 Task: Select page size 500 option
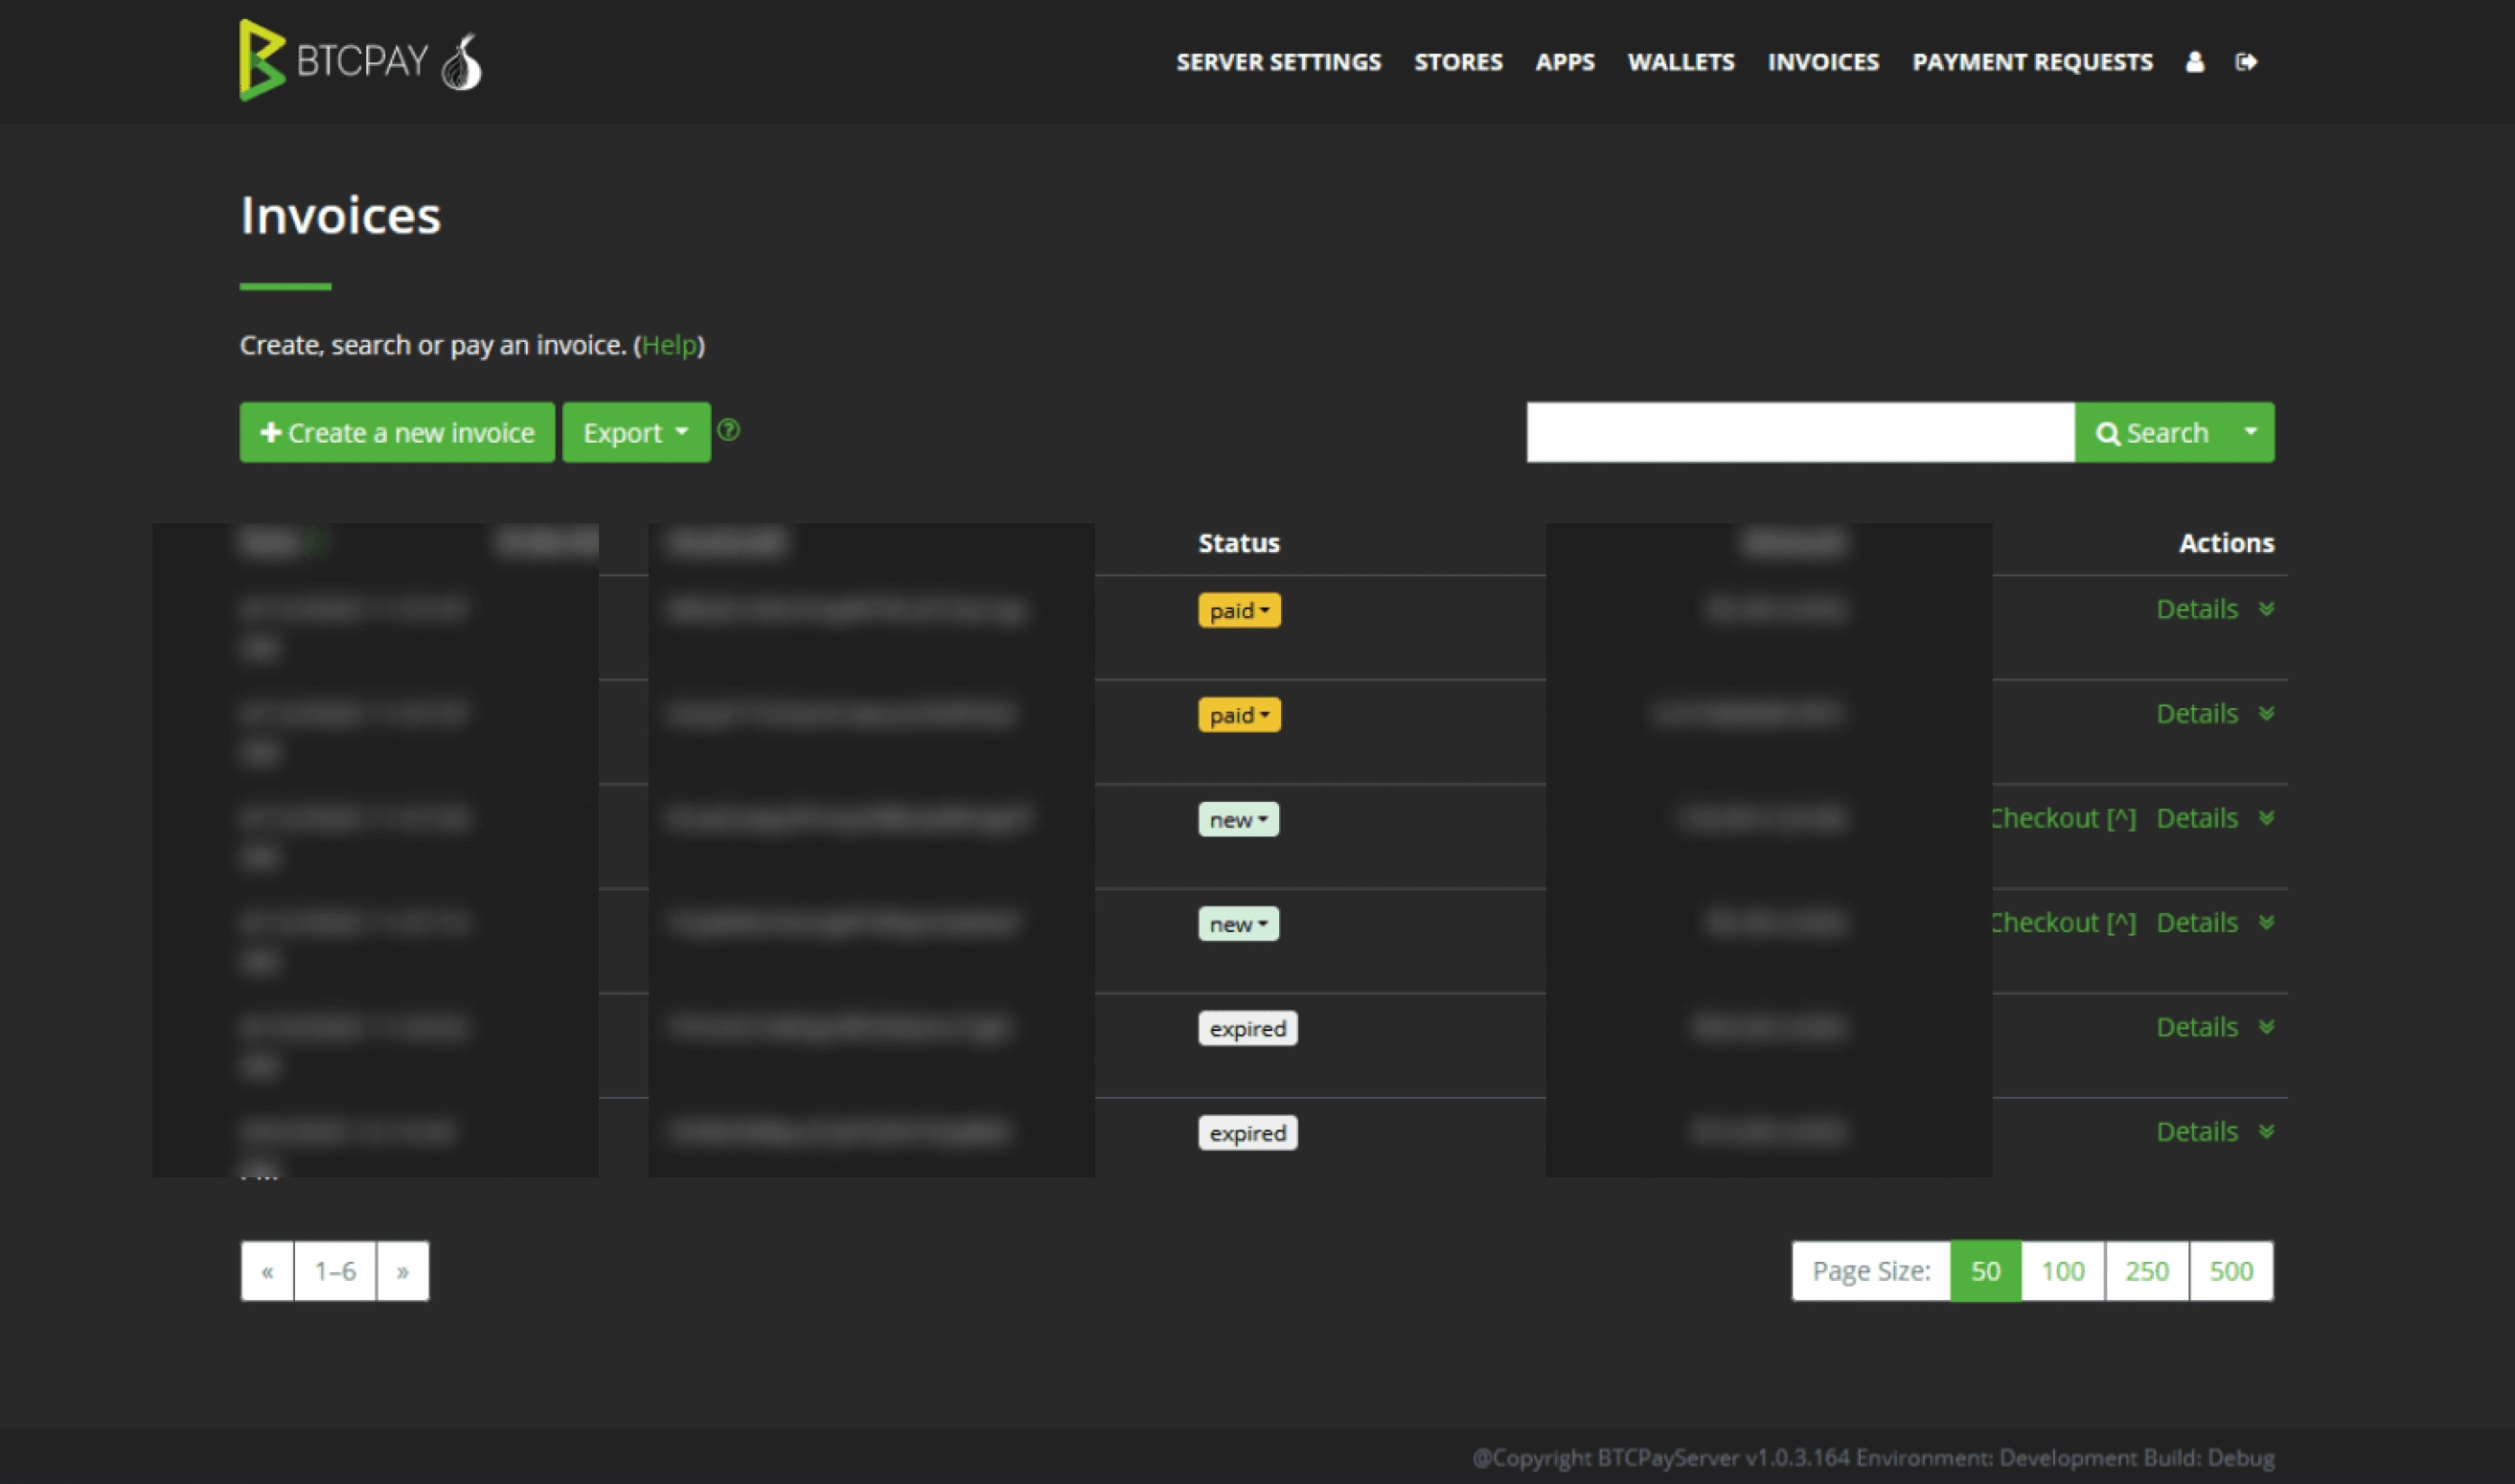pos(2229,1270)
